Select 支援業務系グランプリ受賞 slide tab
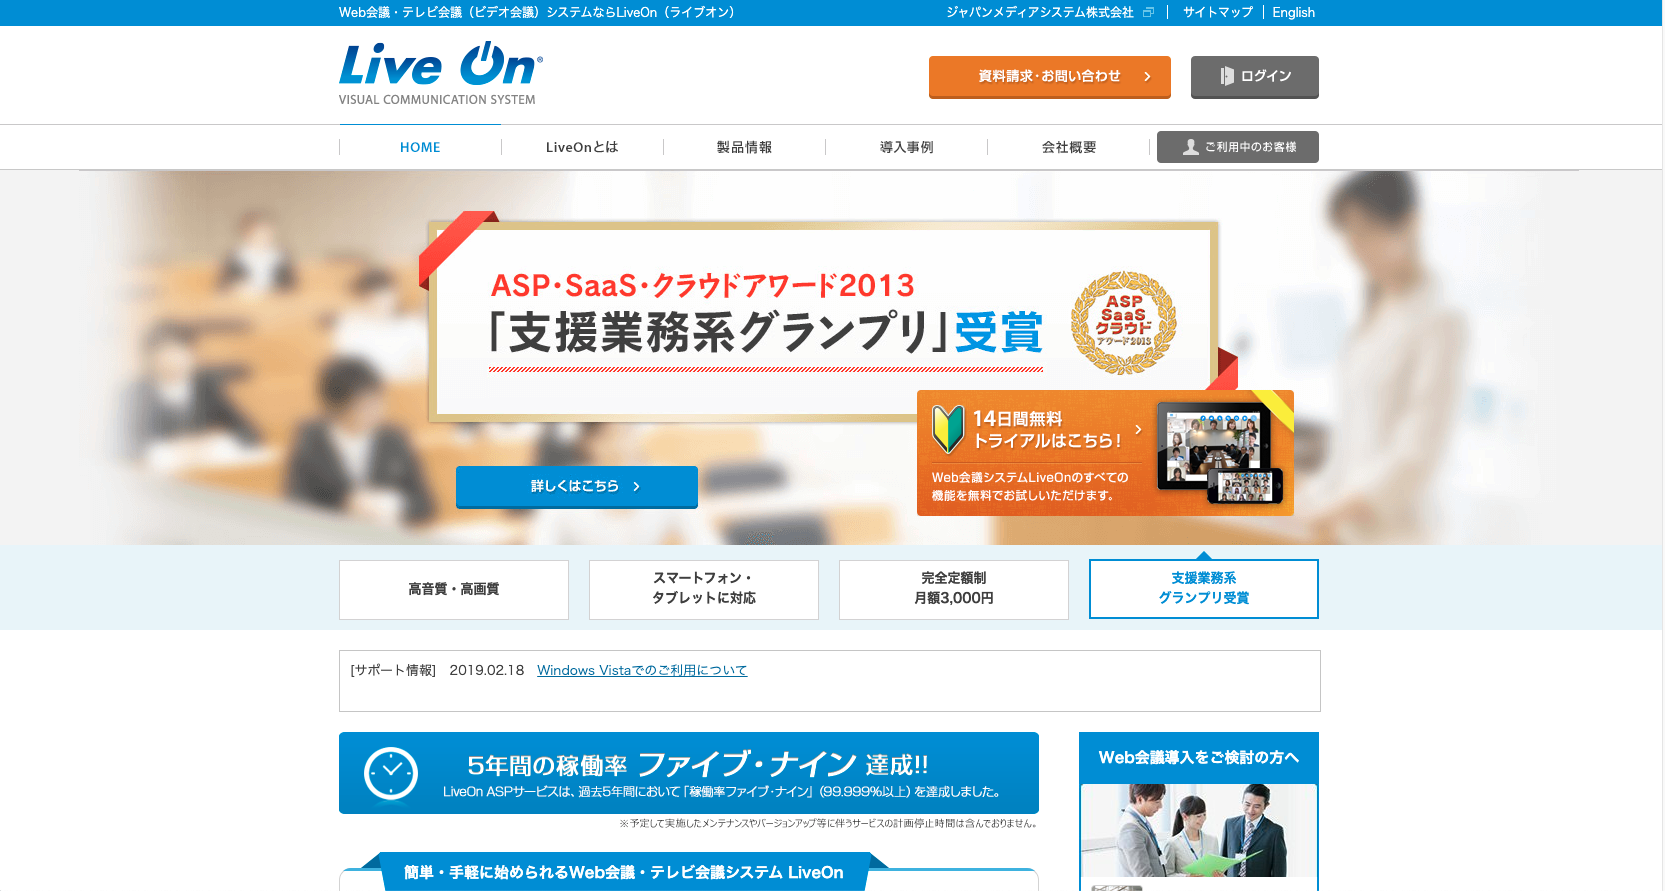 [x=1204, y=589]
